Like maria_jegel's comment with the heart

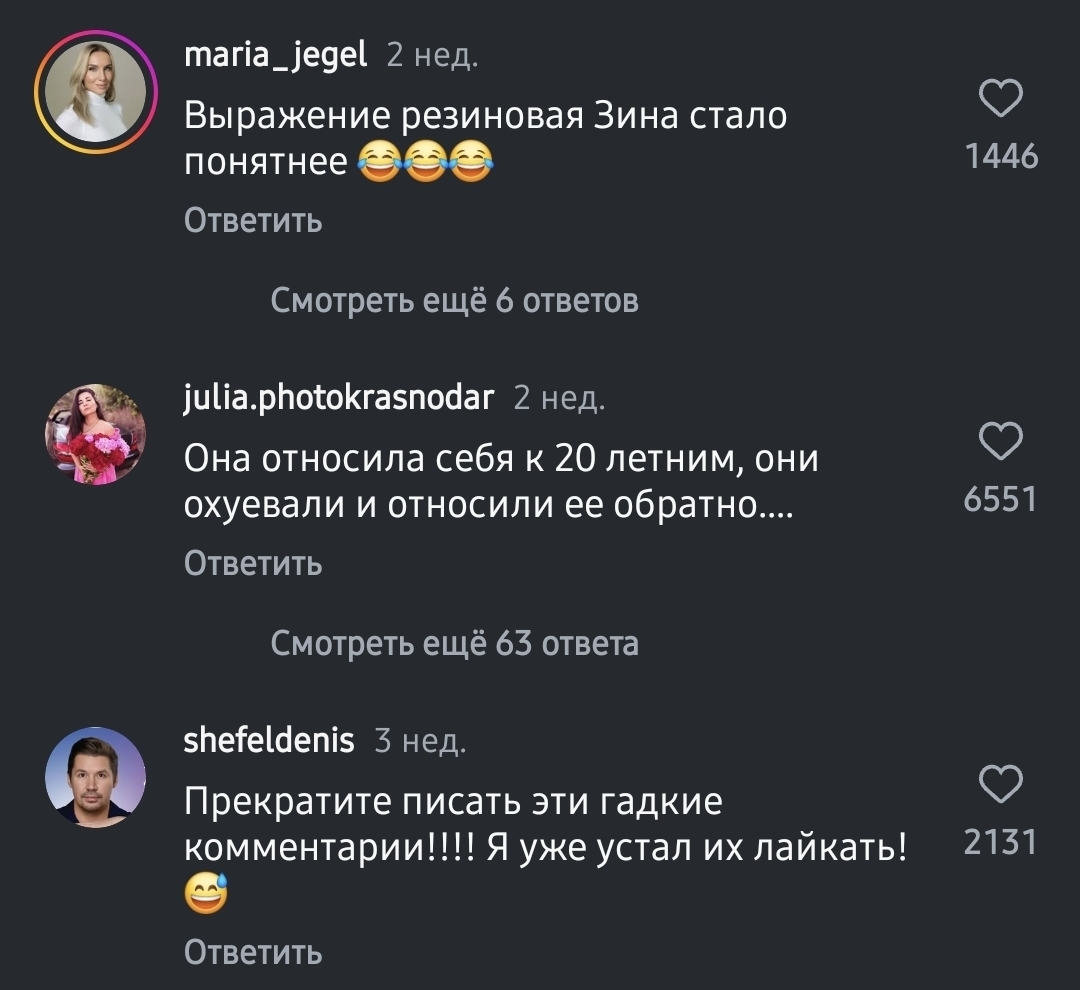click(998, 101)
